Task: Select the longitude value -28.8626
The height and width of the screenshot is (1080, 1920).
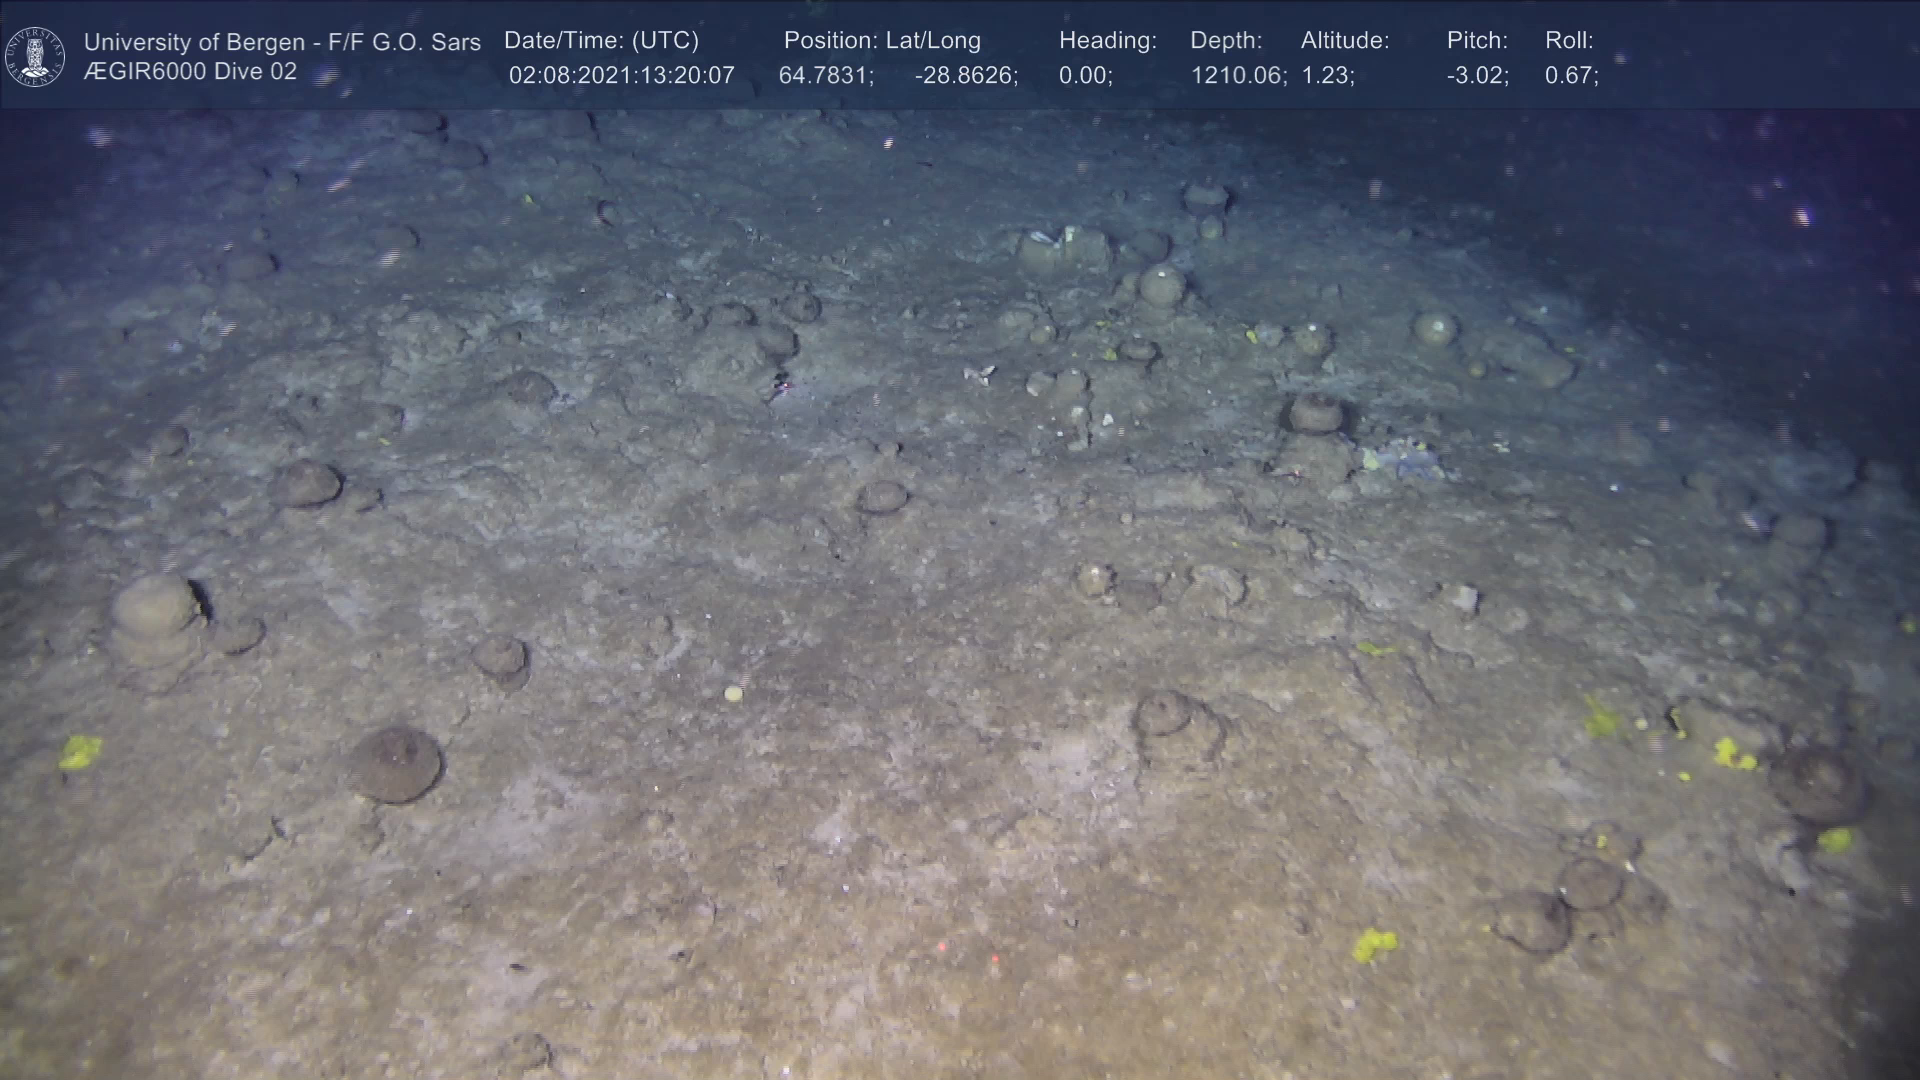Action: point(965,76)
